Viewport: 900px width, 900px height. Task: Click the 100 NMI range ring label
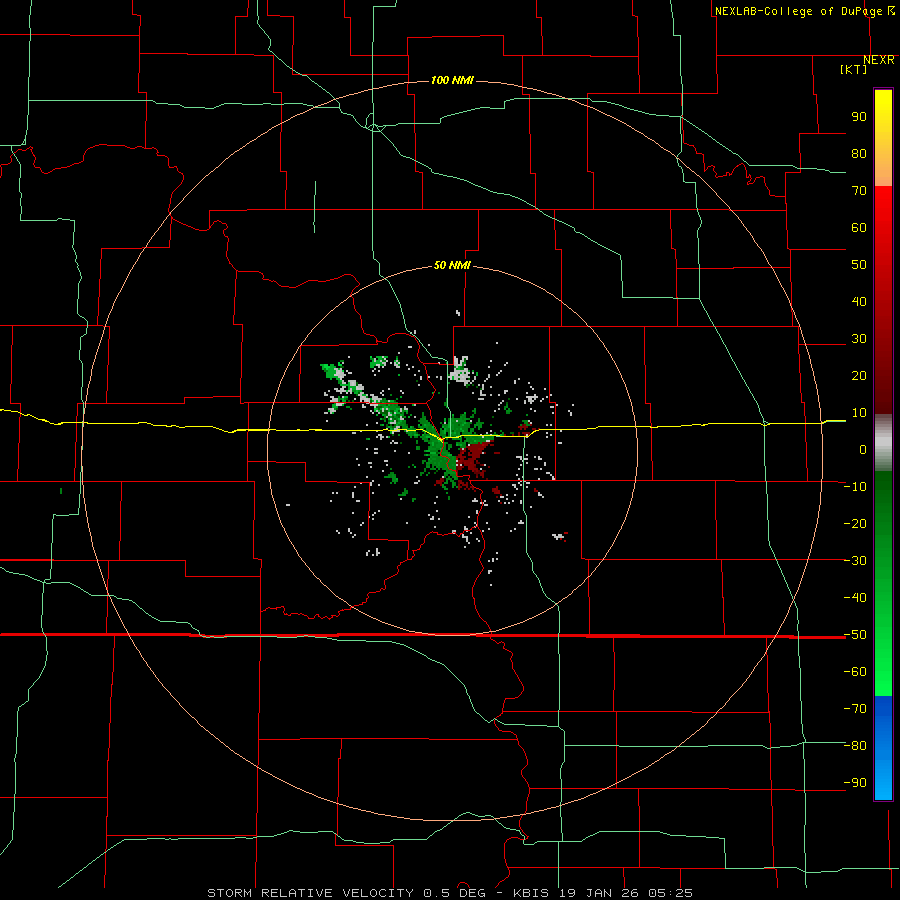[452, 80]
